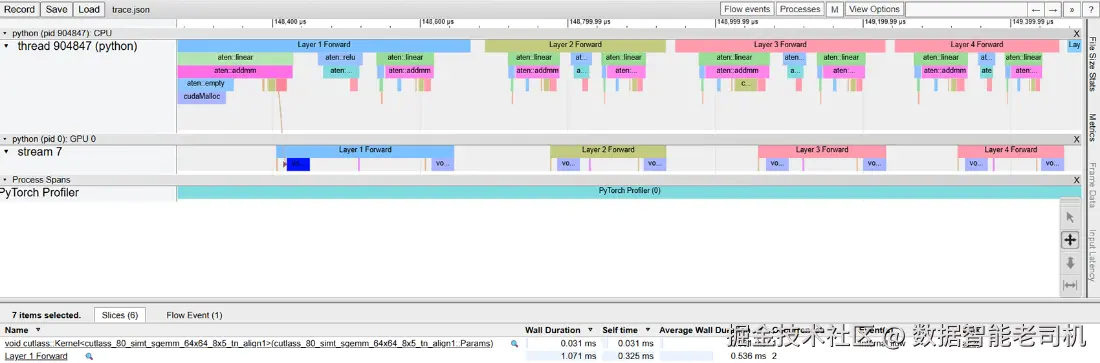Sort by the Wall Duration column arrow
The height and width of the screenshot is (363, 1100).
[x=591, y=330]
